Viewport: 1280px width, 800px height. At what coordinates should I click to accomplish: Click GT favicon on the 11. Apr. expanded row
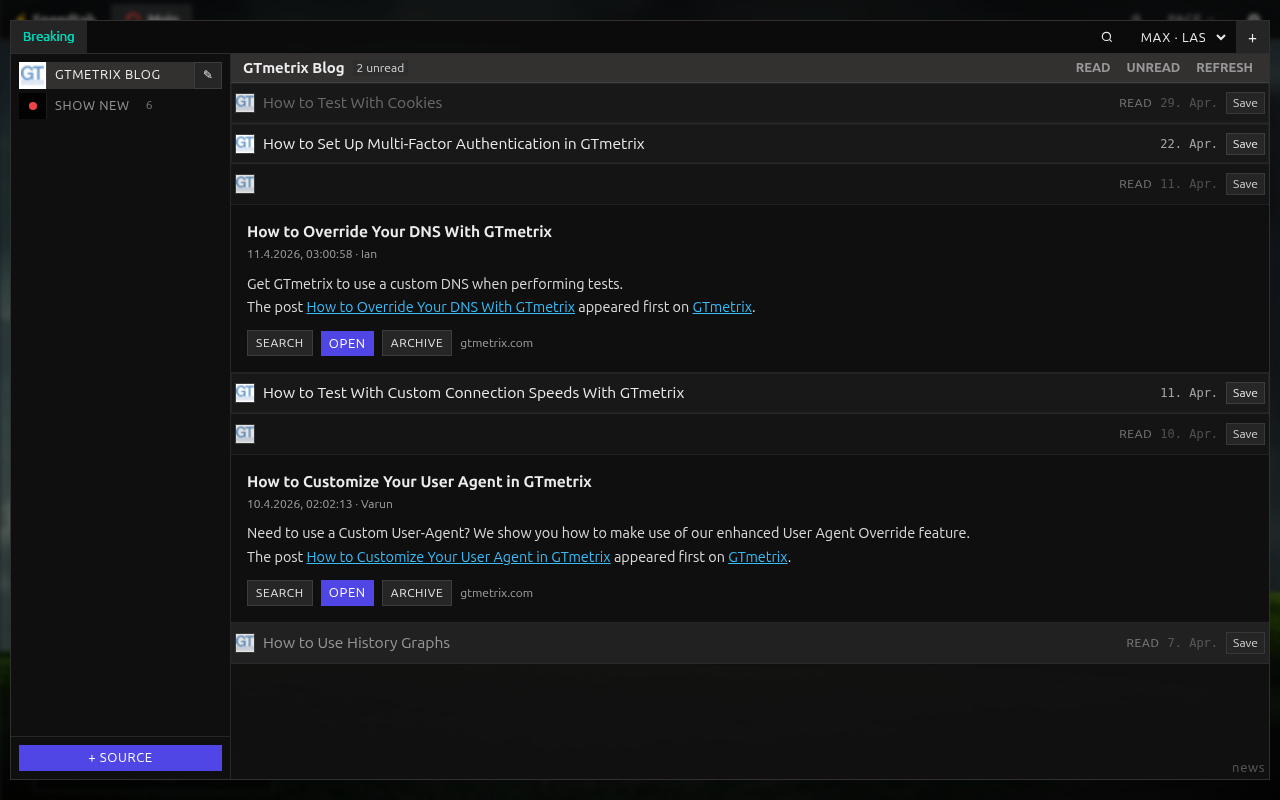245,183
